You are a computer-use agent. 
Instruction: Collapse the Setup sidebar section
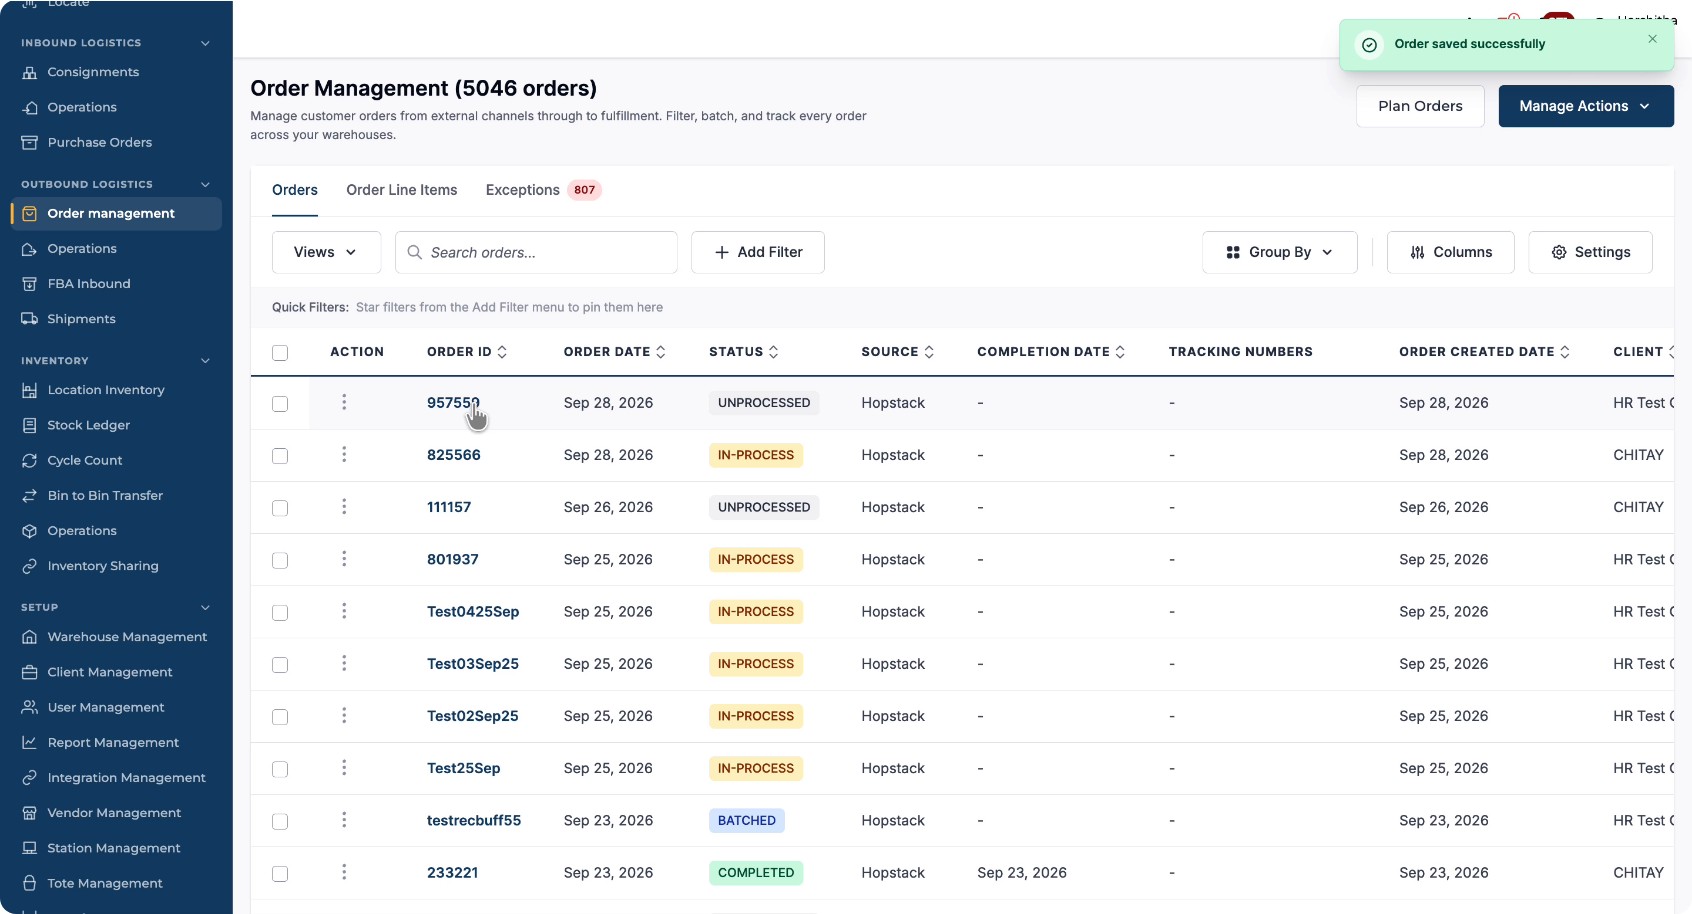coord(205,607)
